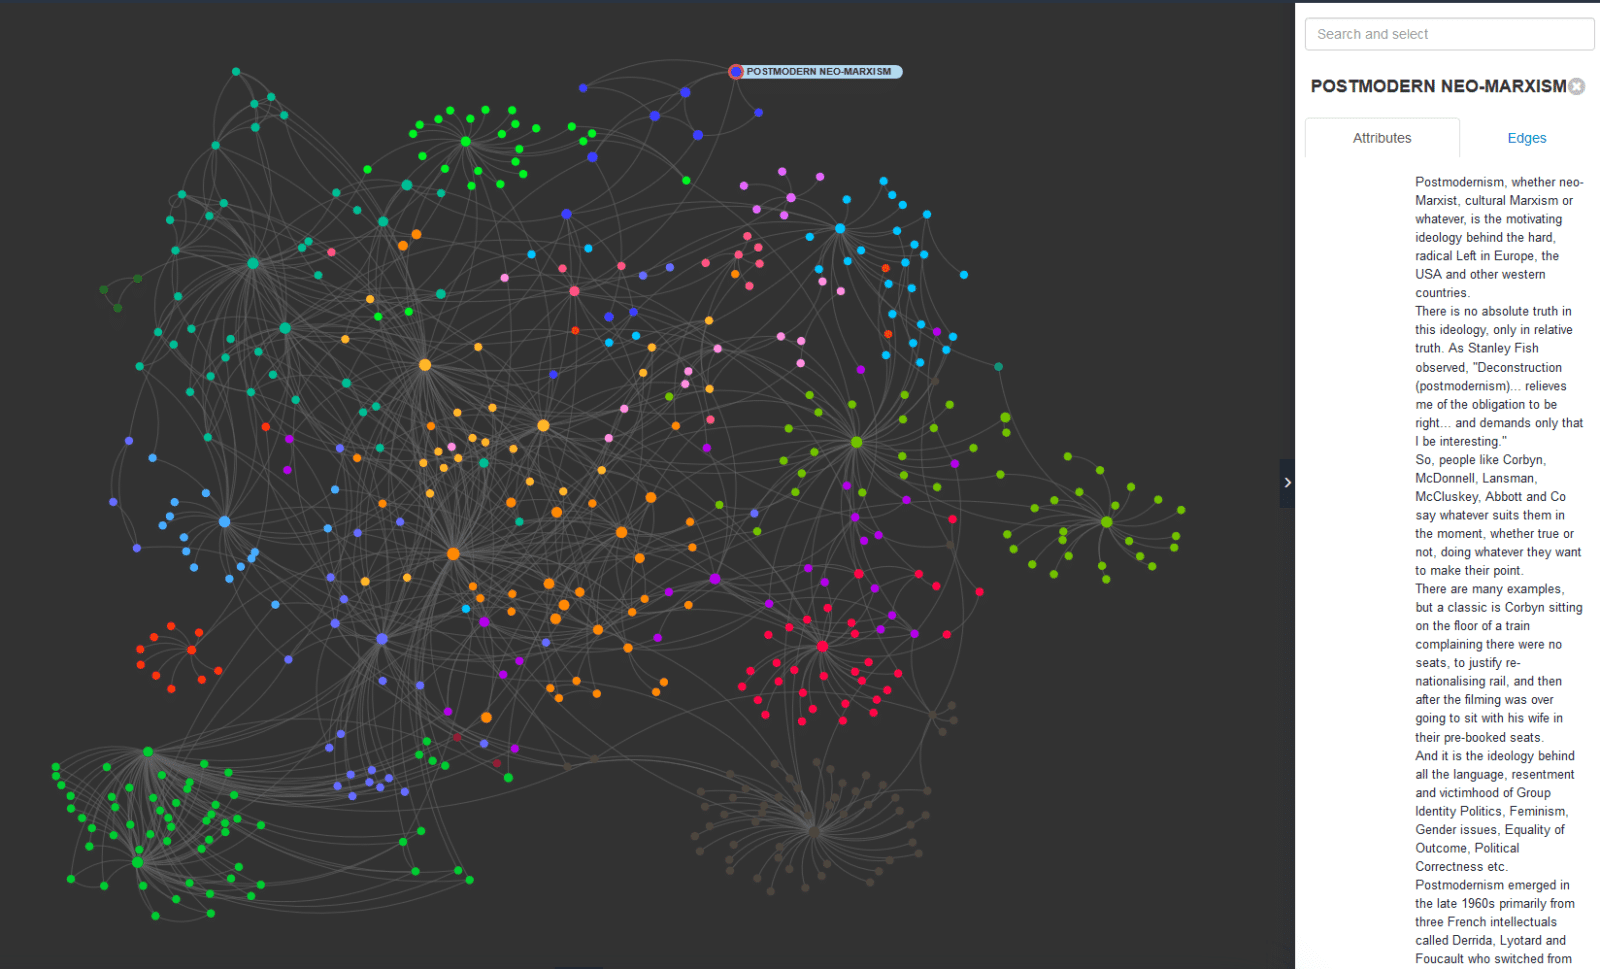Select the largest orange hub node in the center

pos(453,554)
